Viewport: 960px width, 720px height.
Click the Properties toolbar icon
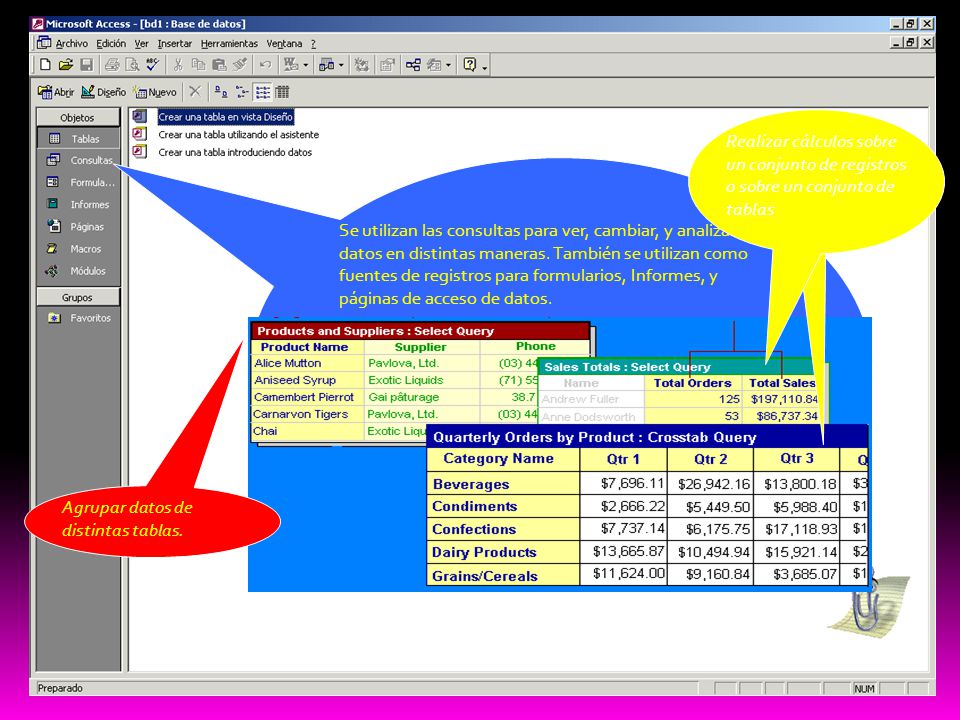387,64
